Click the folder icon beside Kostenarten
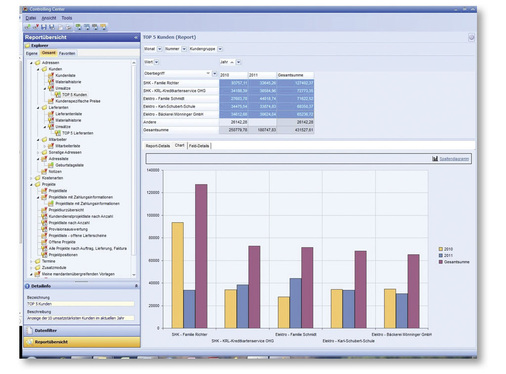This screenshot has width=506, height=374. 38,178
